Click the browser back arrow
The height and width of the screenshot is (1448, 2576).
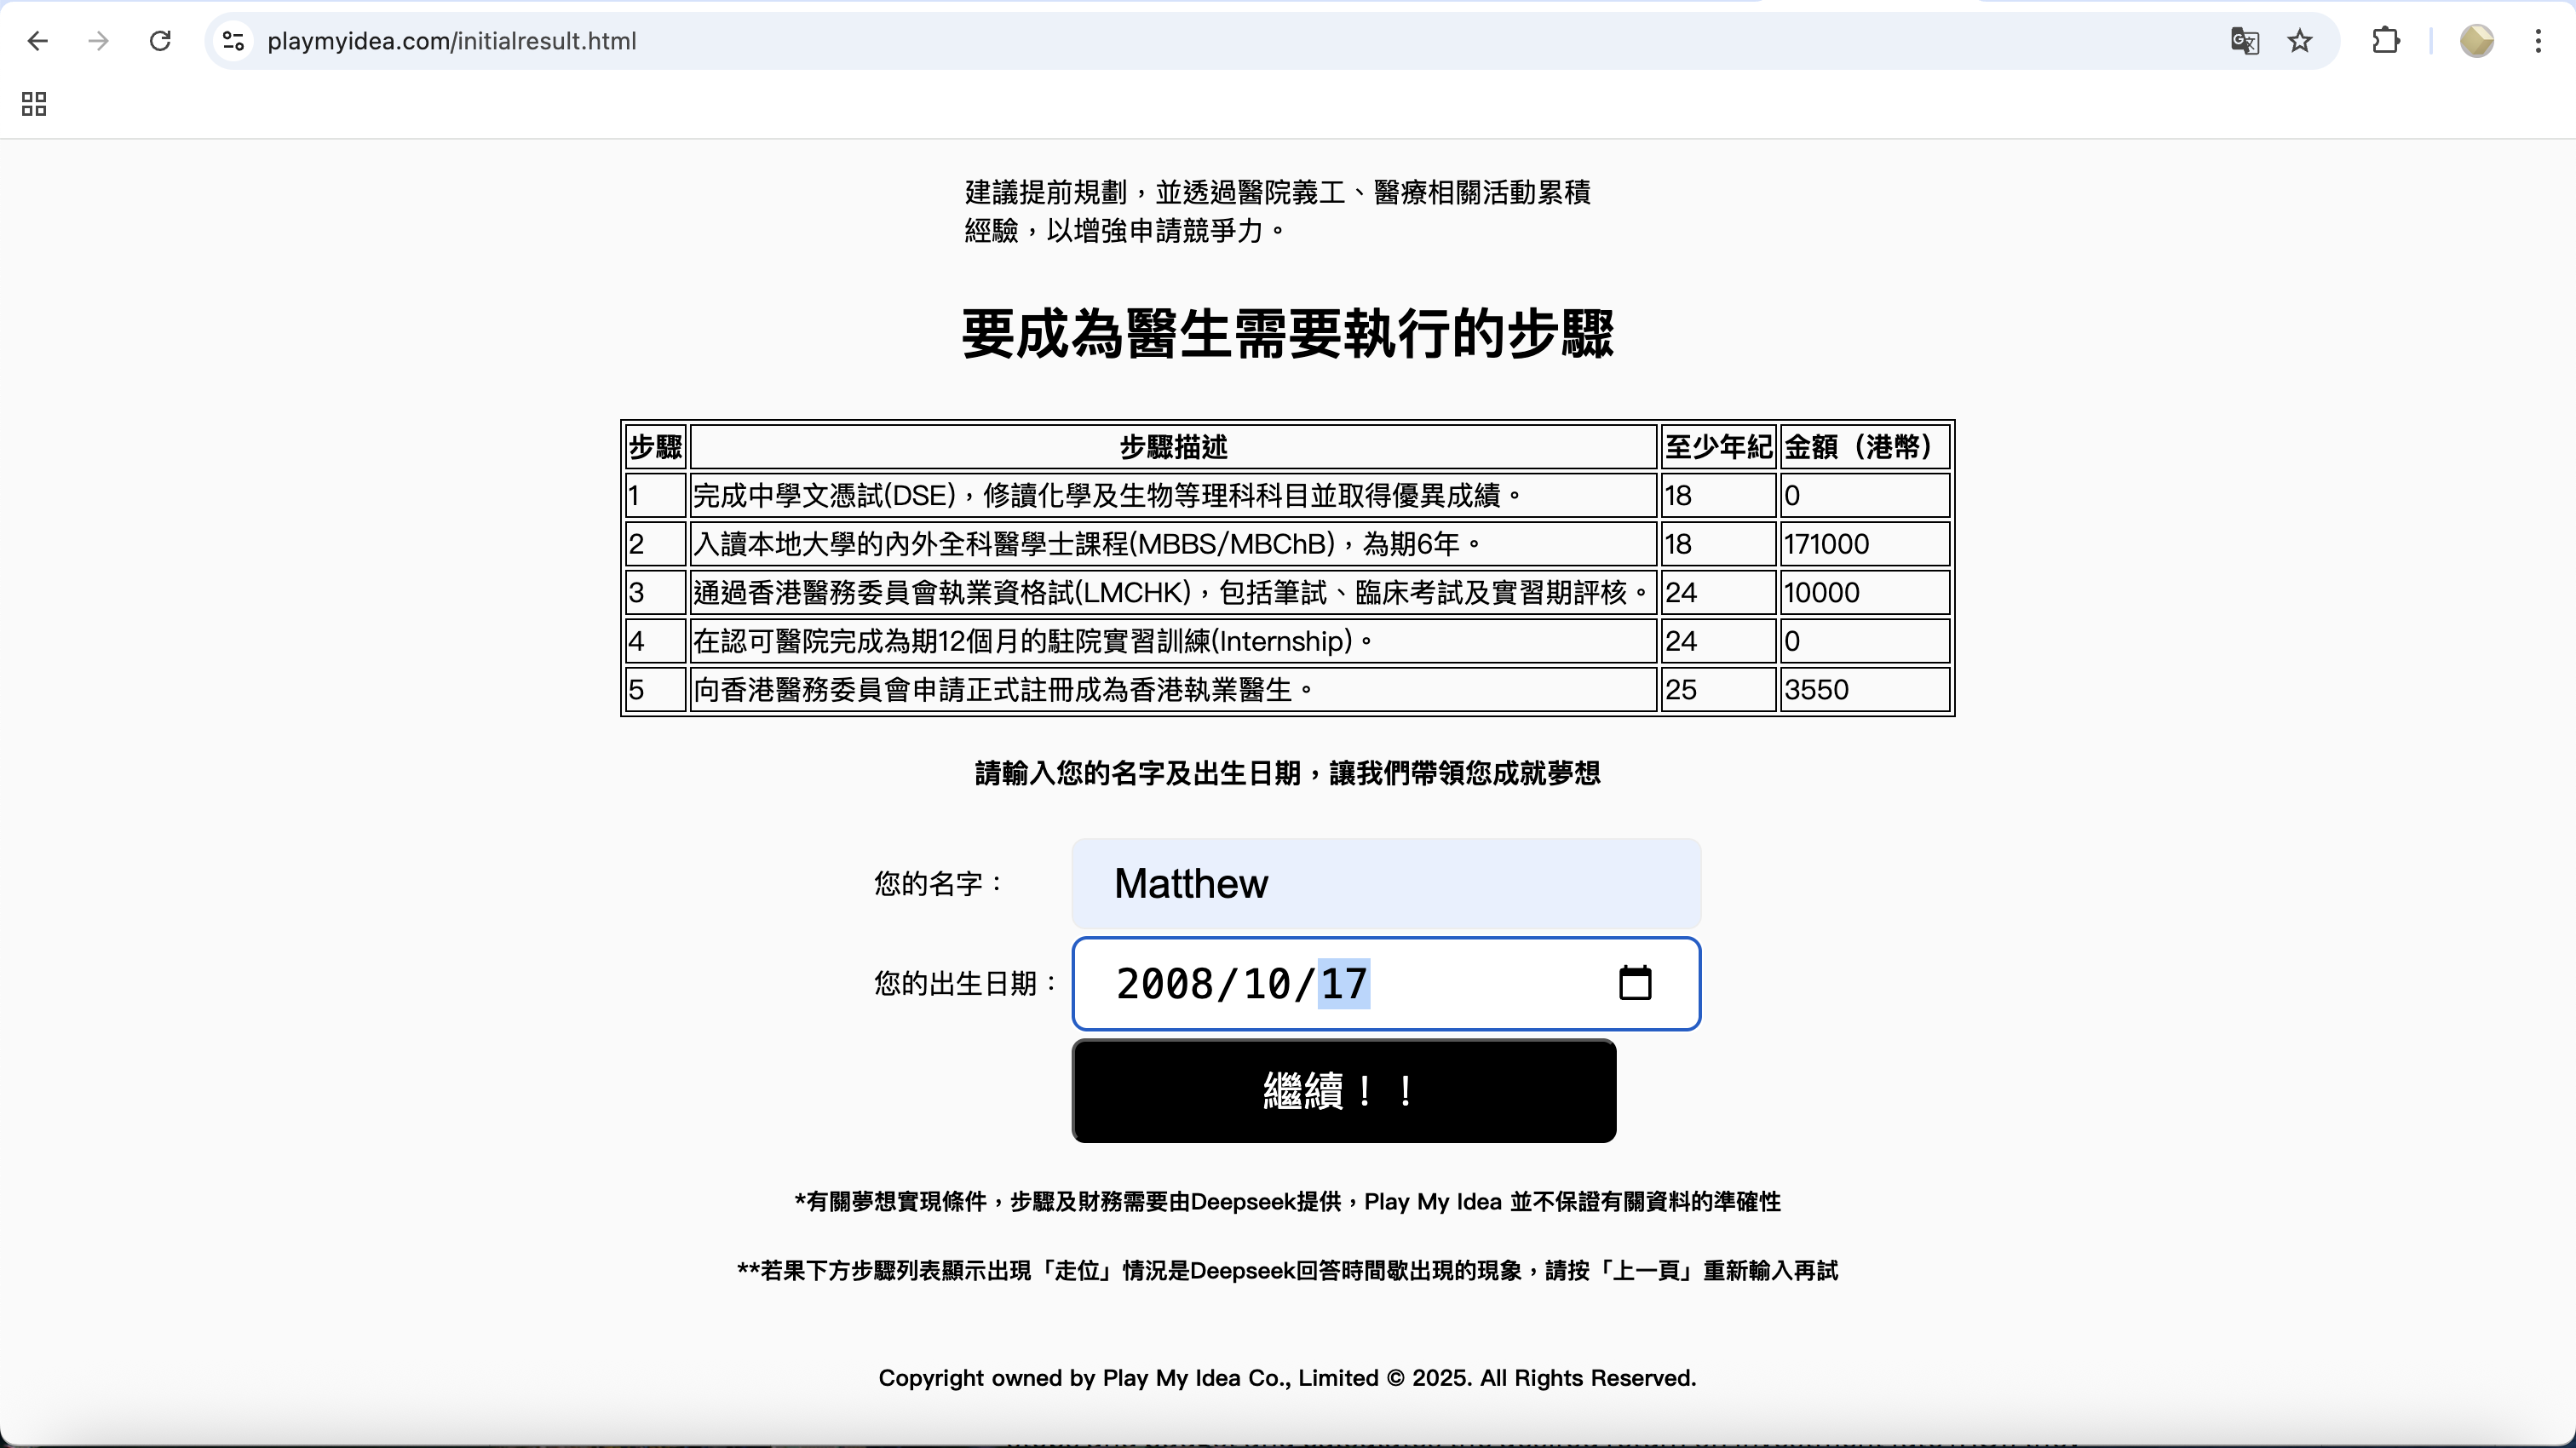[38, 41]
